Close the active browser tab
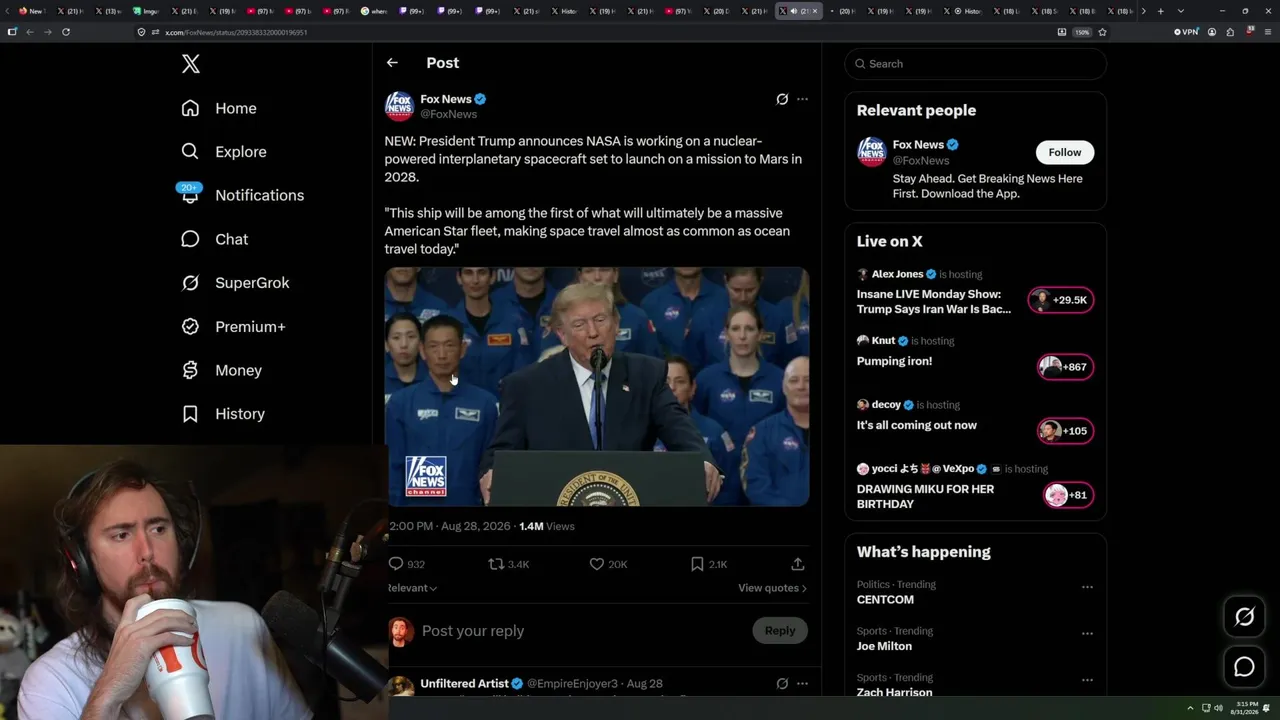Image resolution: width=1280 pixels, height=720 pixels. coord(815,11)
